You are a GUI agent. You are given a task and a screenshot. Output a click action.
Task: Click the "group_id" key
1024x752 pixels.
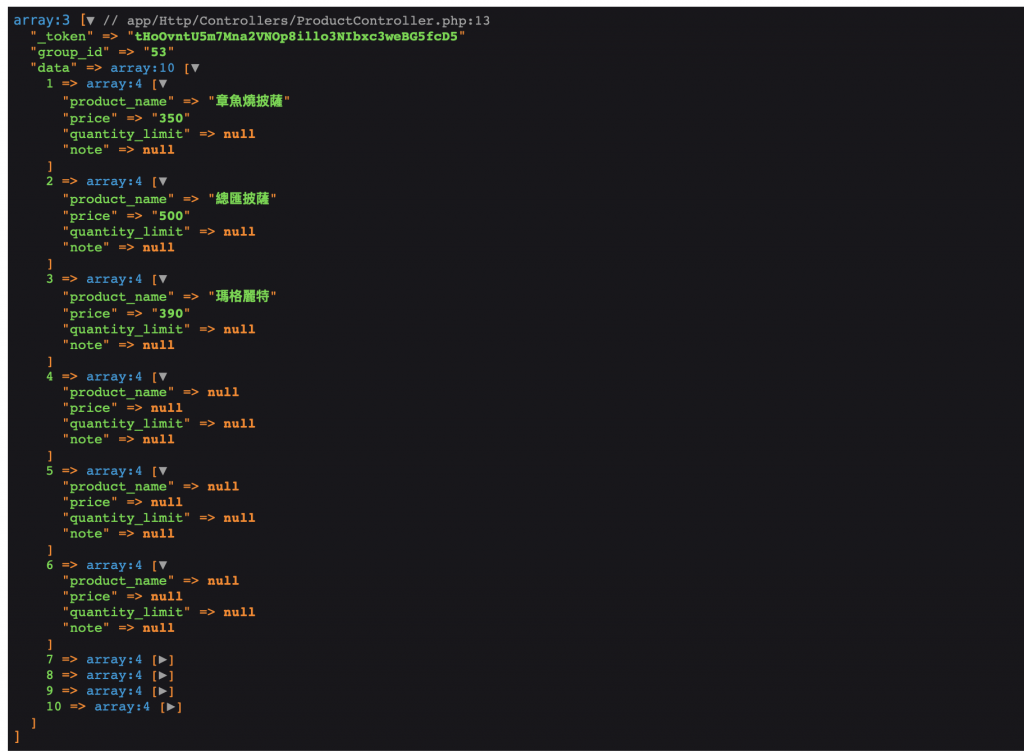70,52
